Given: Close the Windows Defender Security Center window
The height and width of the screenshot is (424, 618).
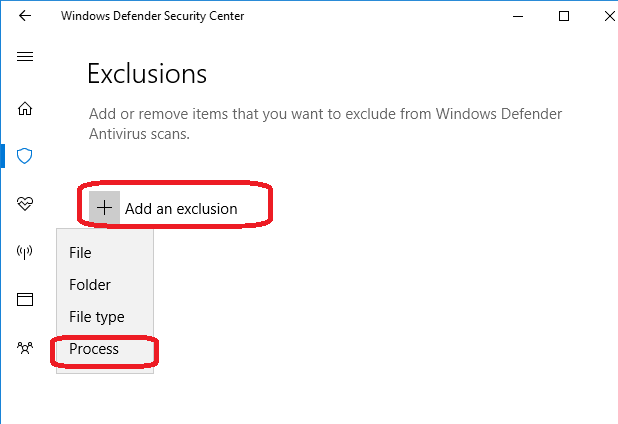Looking at the screenshot, I should [609, 16].
